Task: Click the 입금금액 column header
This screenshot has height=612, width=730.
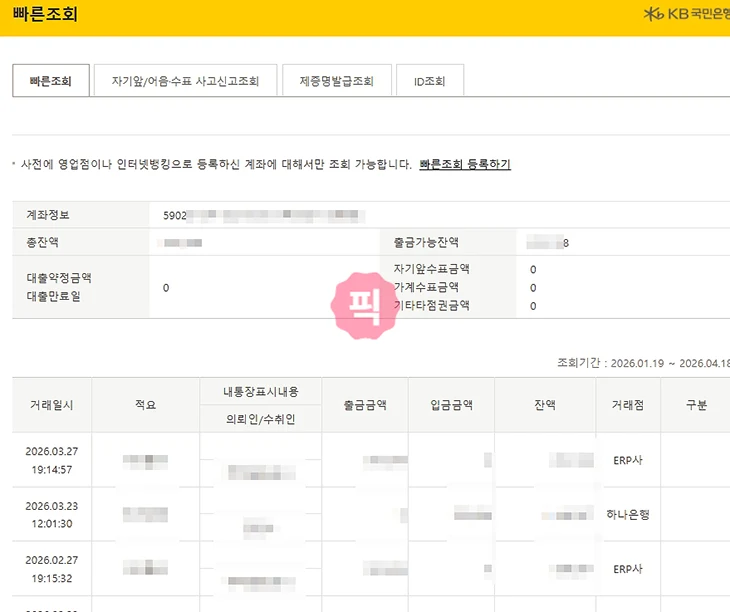Action: coord(452,405)
